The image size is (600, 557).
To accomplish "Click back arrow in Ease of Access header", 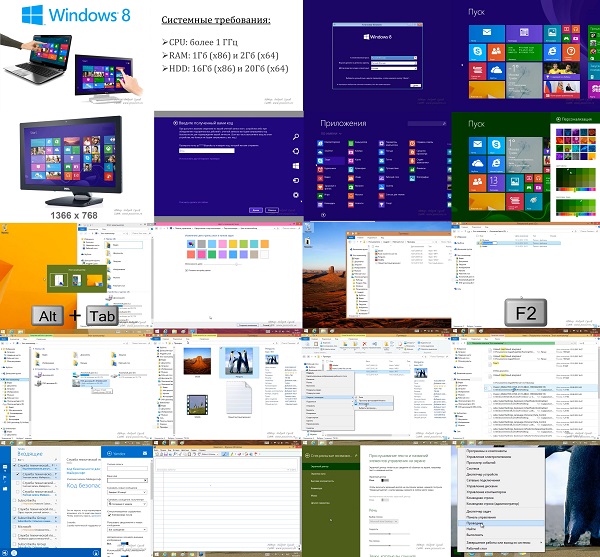I will (307, 456).
